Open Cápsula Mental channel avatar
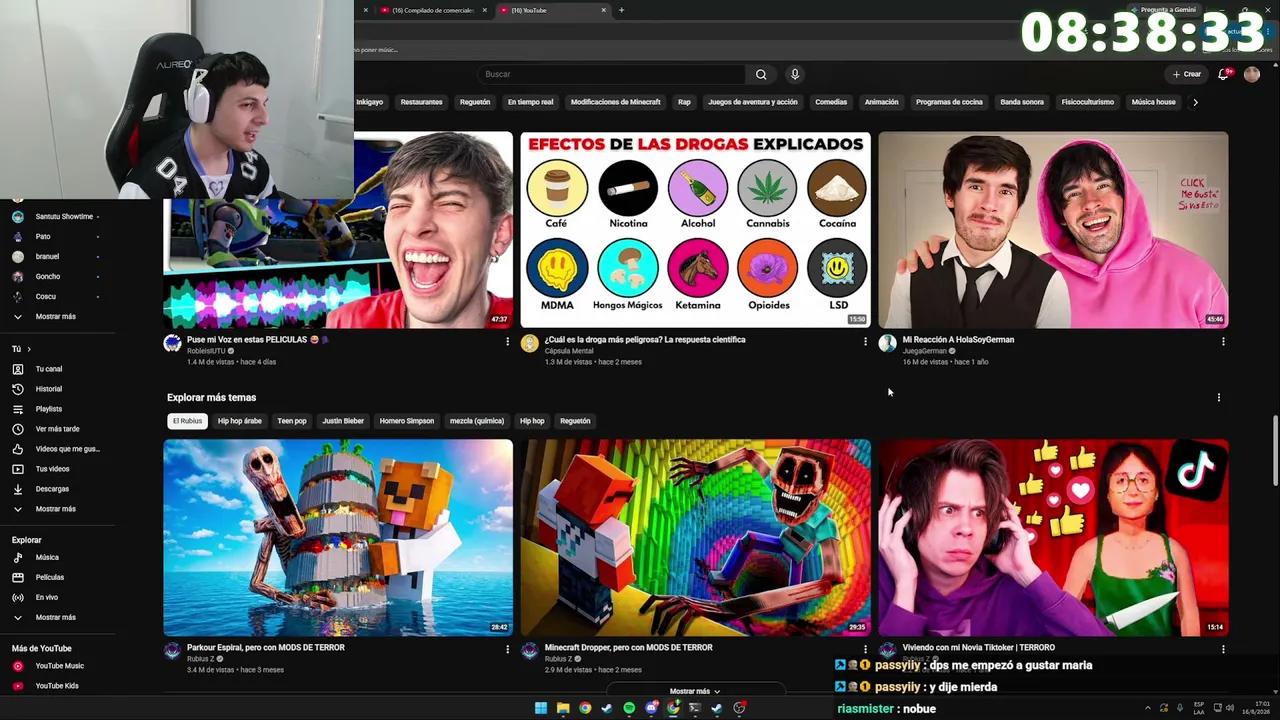The width and height of the screenshot is (1280, 720). 530,344
